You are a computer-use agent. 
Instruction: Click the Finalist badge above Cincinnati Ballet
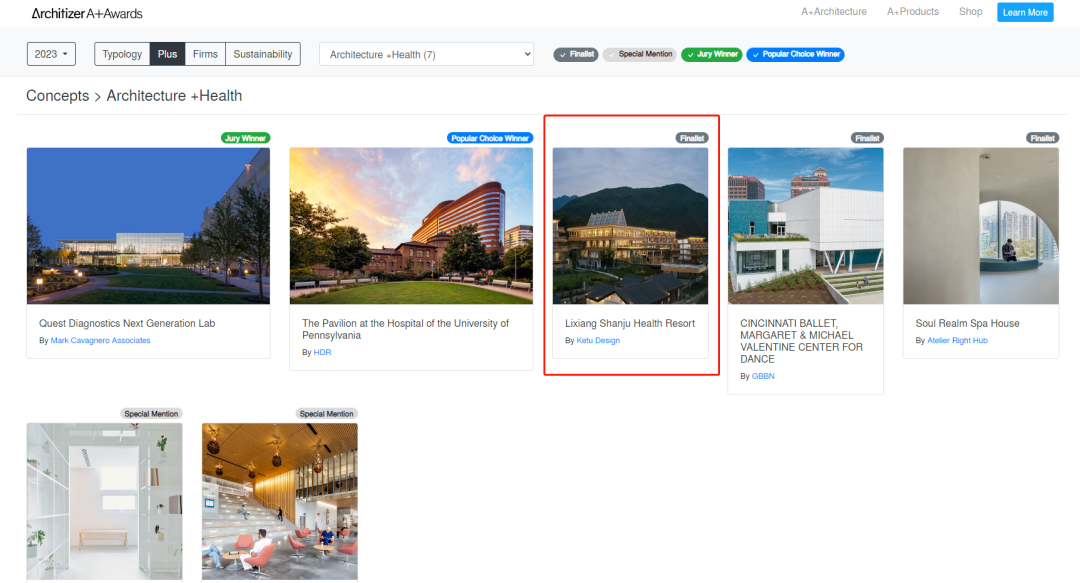click(867, 139)
